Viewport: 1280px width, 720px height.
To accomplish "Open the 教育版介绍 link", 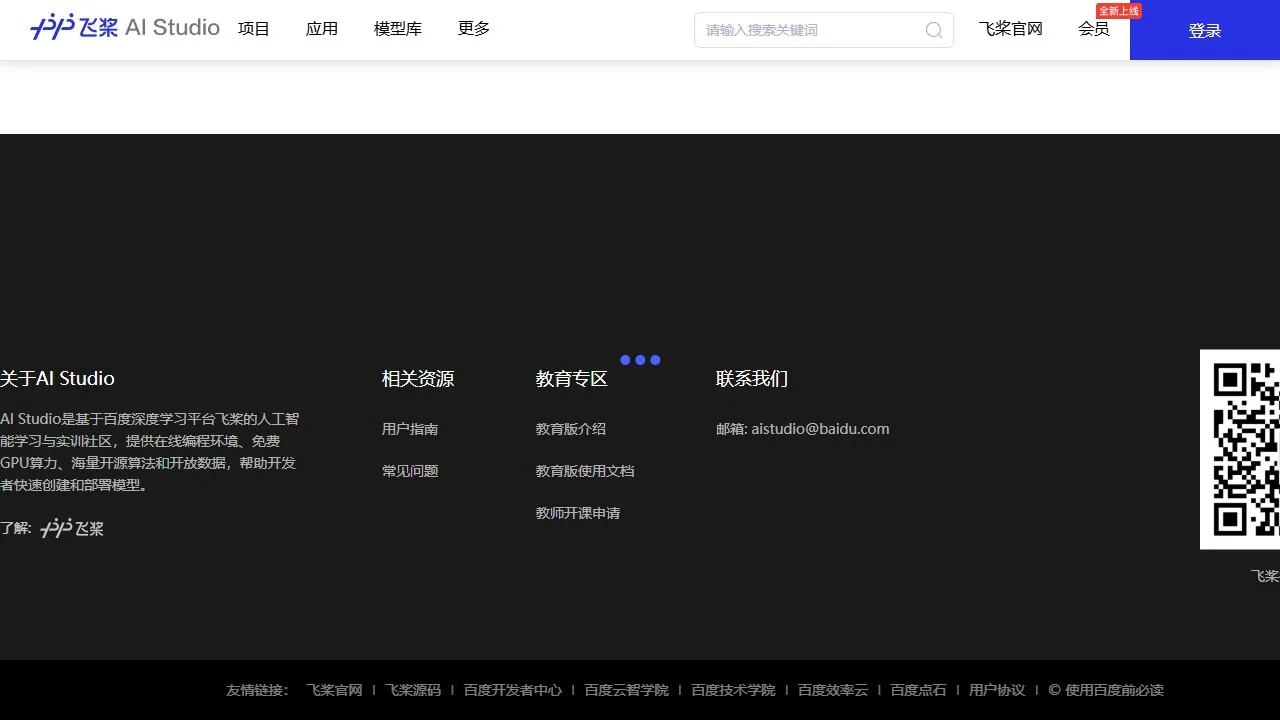I will click(571, 429).
